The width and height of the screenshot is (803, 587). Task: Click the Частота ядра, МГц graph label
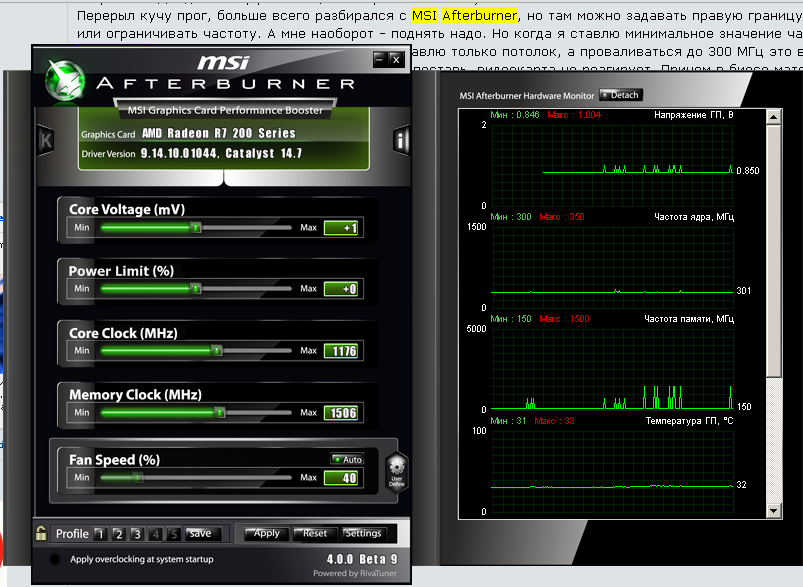(694, 217)
